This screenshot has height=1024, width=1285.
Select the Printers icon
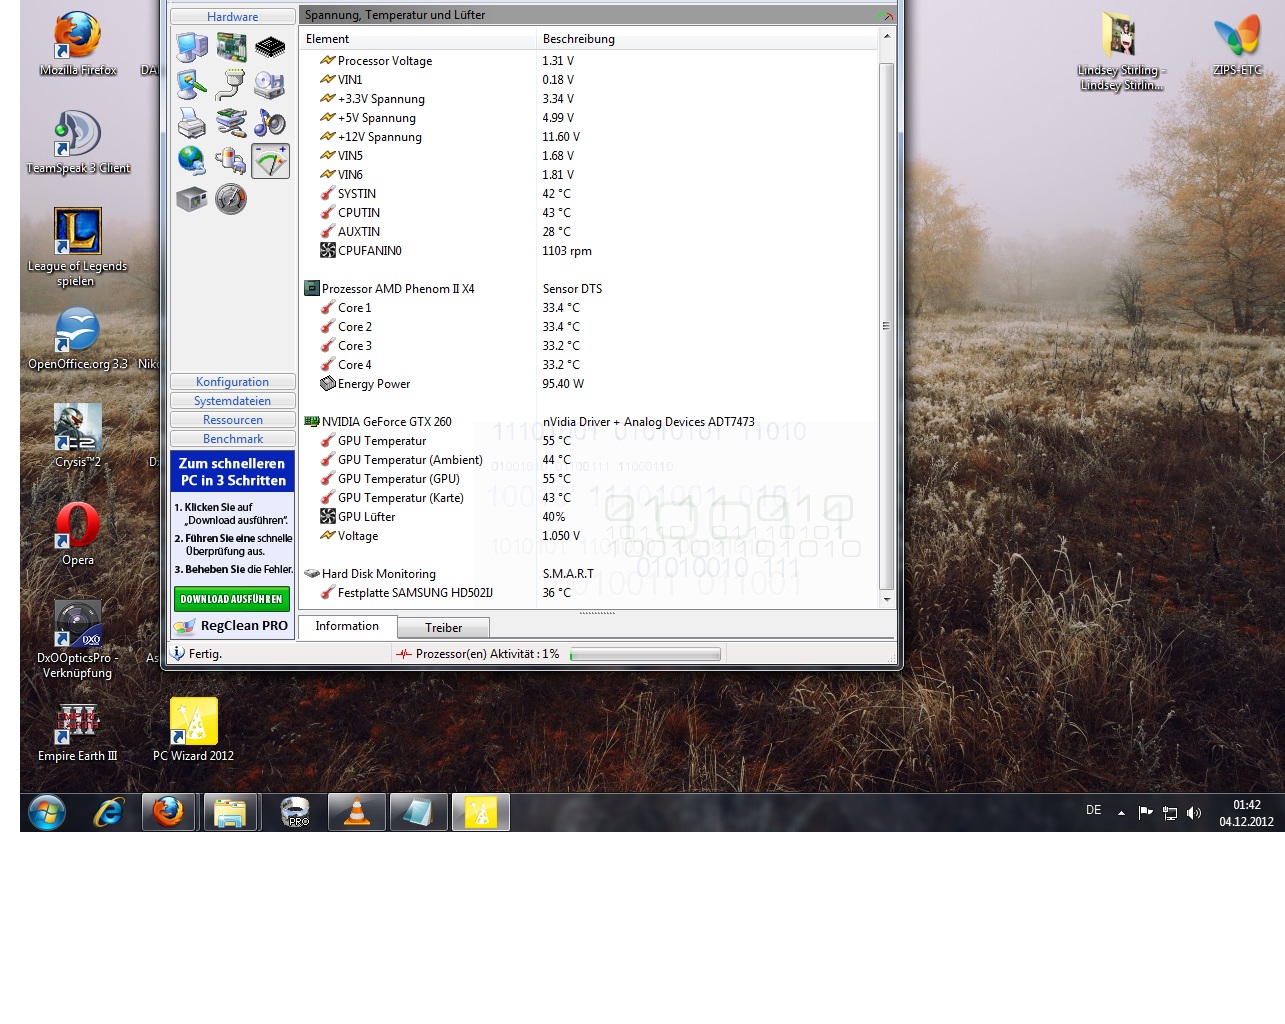coord(192,123)
